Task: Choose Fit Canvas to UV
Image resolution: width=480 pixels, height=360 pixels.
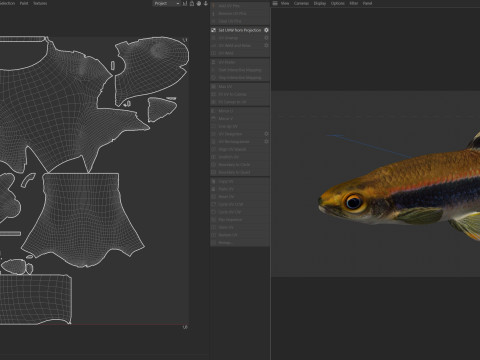Action: pyautogui.click(x=240, y=102)
